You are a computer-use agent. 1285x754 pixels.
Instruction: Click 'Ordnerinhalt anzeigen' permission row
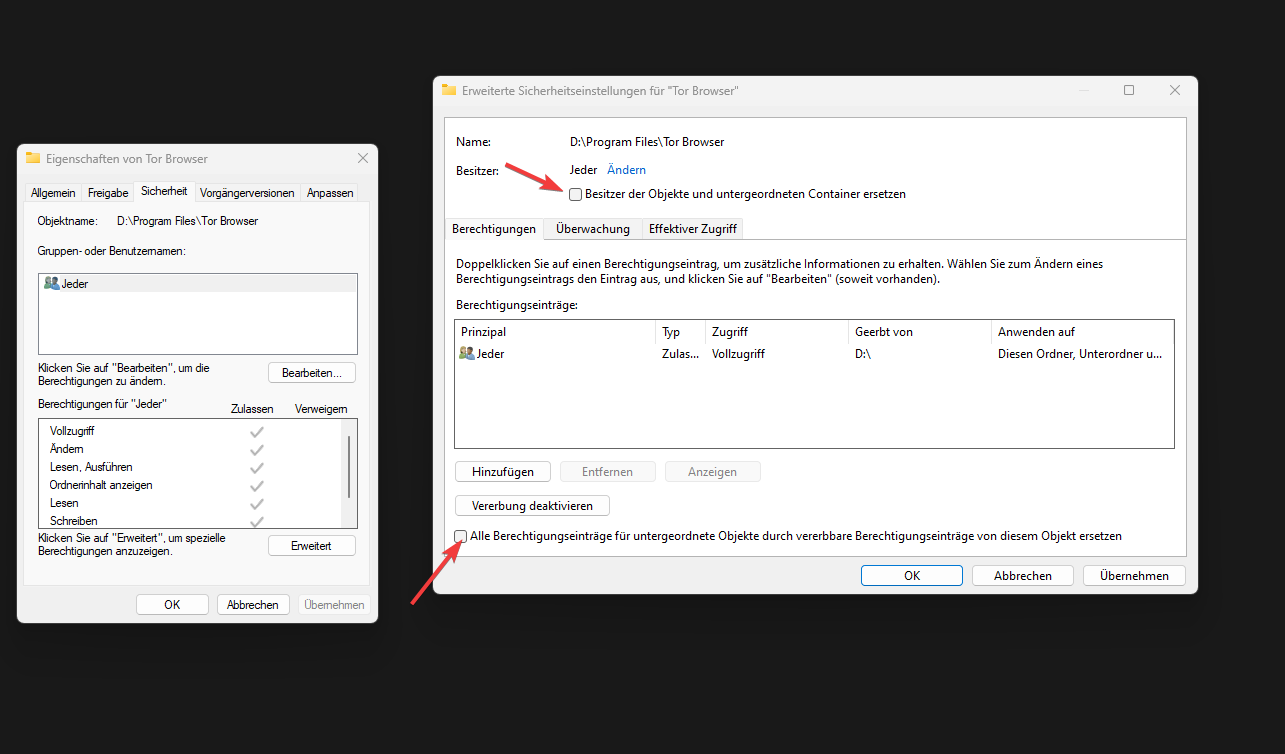191,485
